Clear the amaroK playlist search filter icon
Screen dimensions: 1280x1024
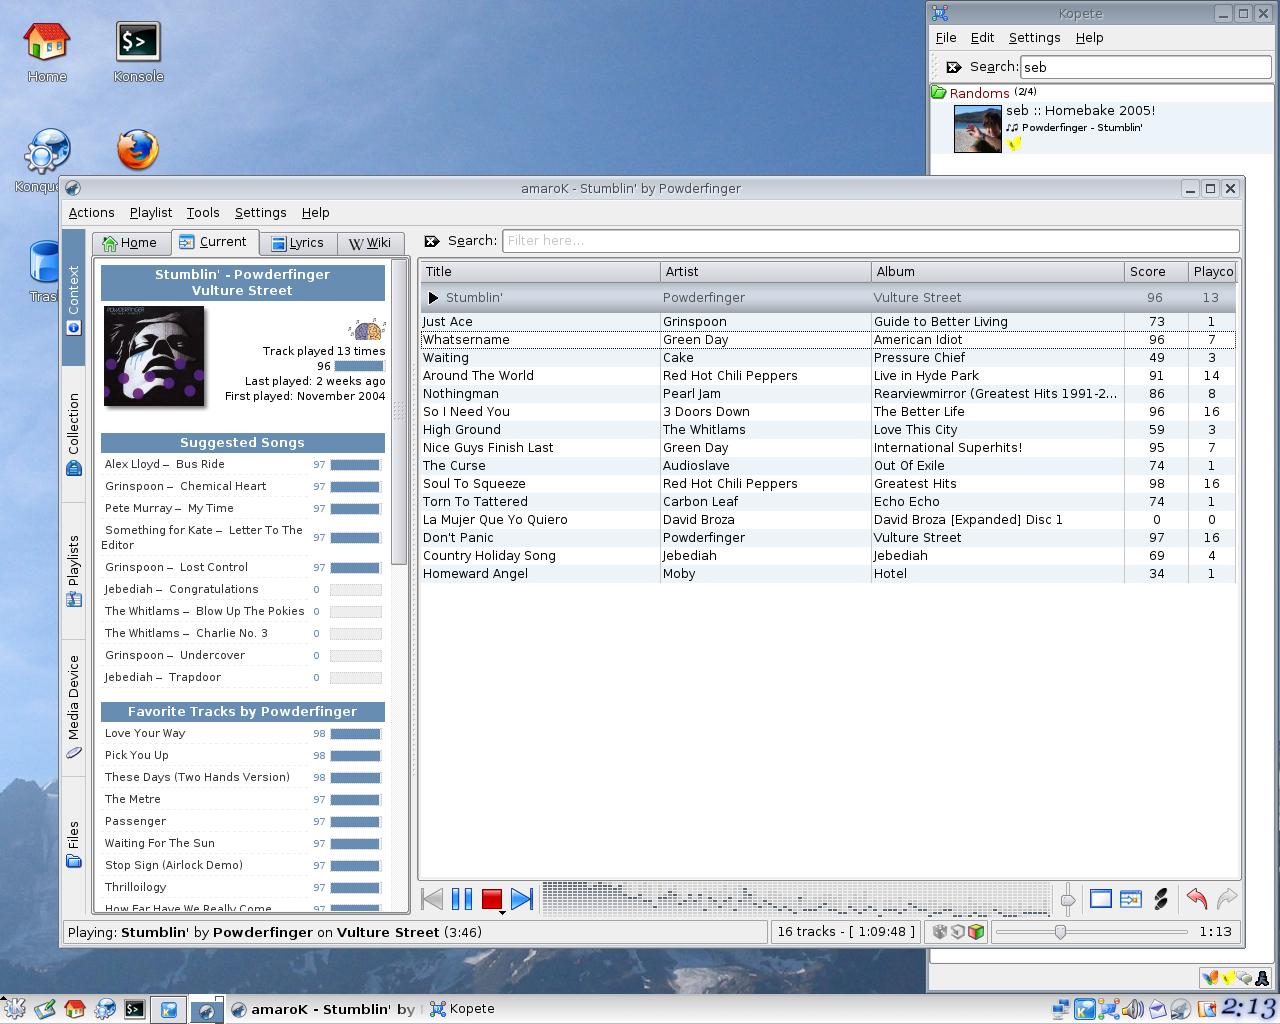432,241
